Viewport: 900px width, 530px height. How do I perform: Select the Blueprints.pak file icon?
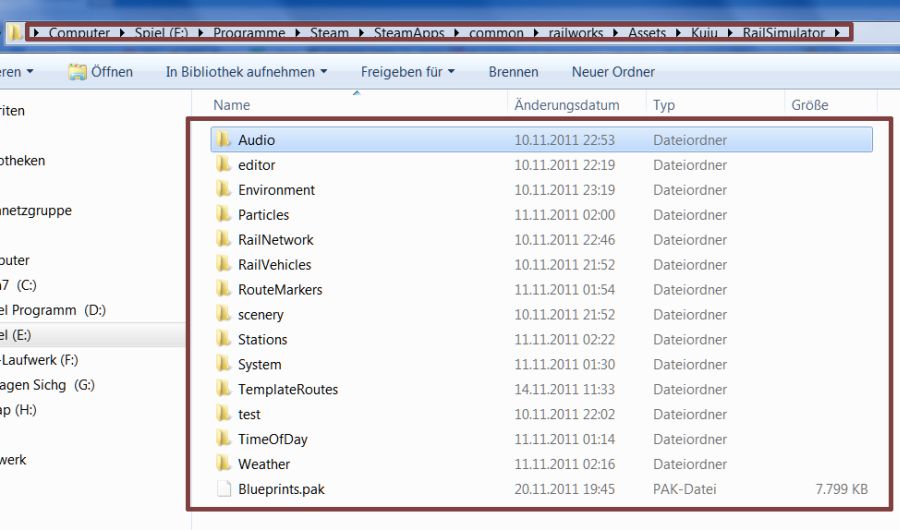tap(224, 489)
